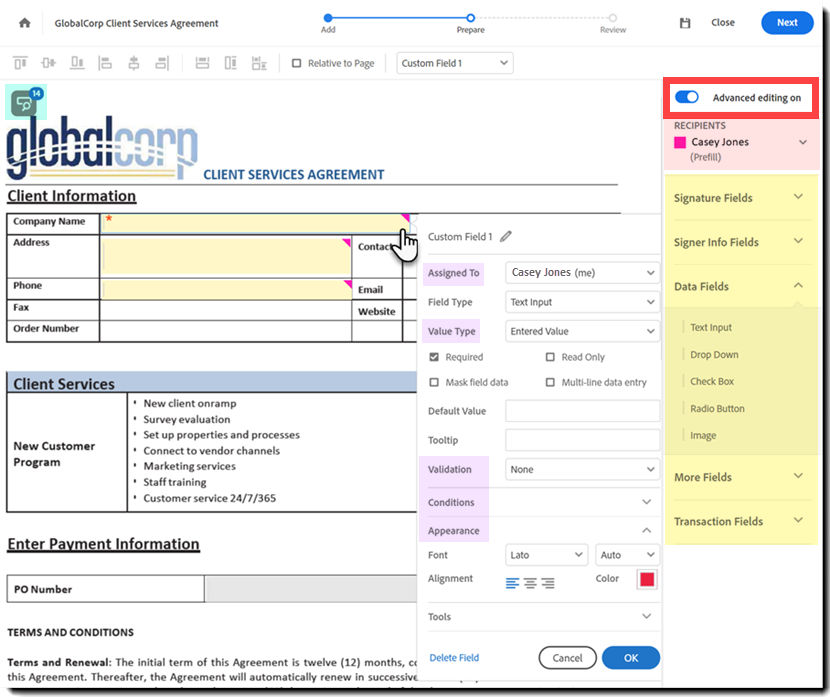Select the Phone form field
Image resolution: width=830 pixels, height=697 pixels.
tap(227, 289)
